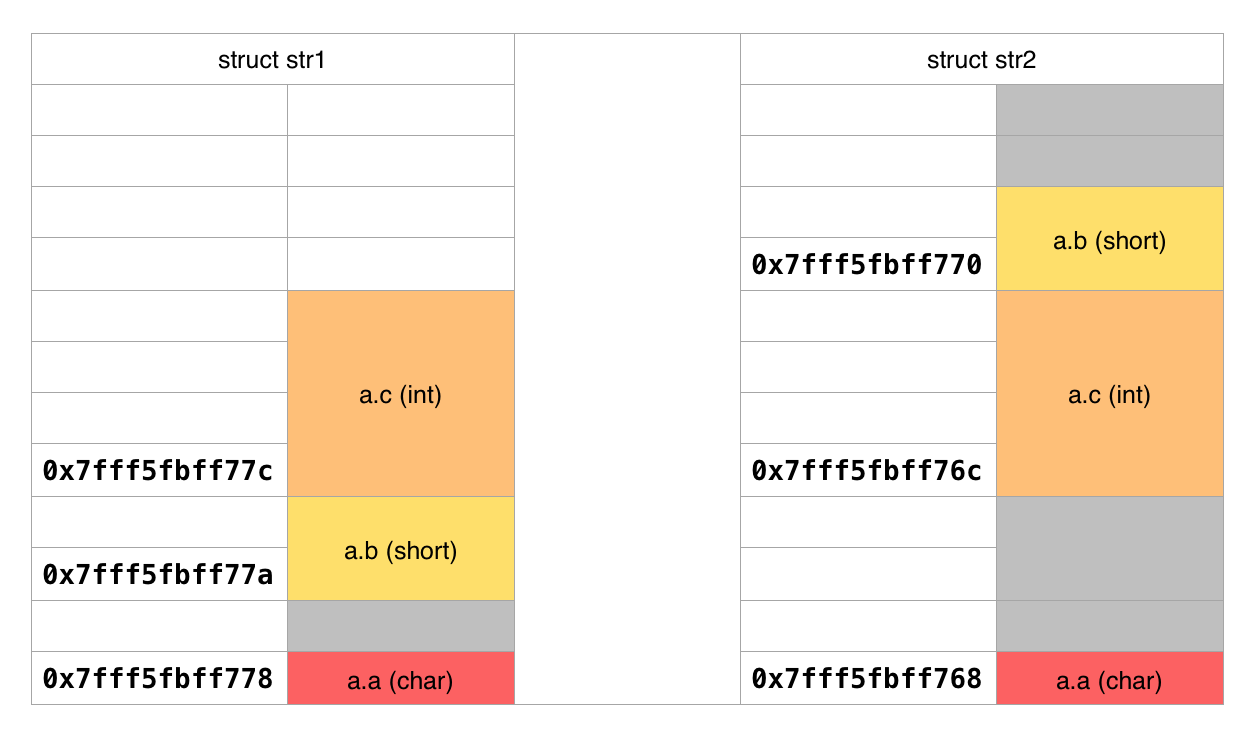Click the "struct str2" header cell
Screen dimensions: 1258x740
(981, 60)
